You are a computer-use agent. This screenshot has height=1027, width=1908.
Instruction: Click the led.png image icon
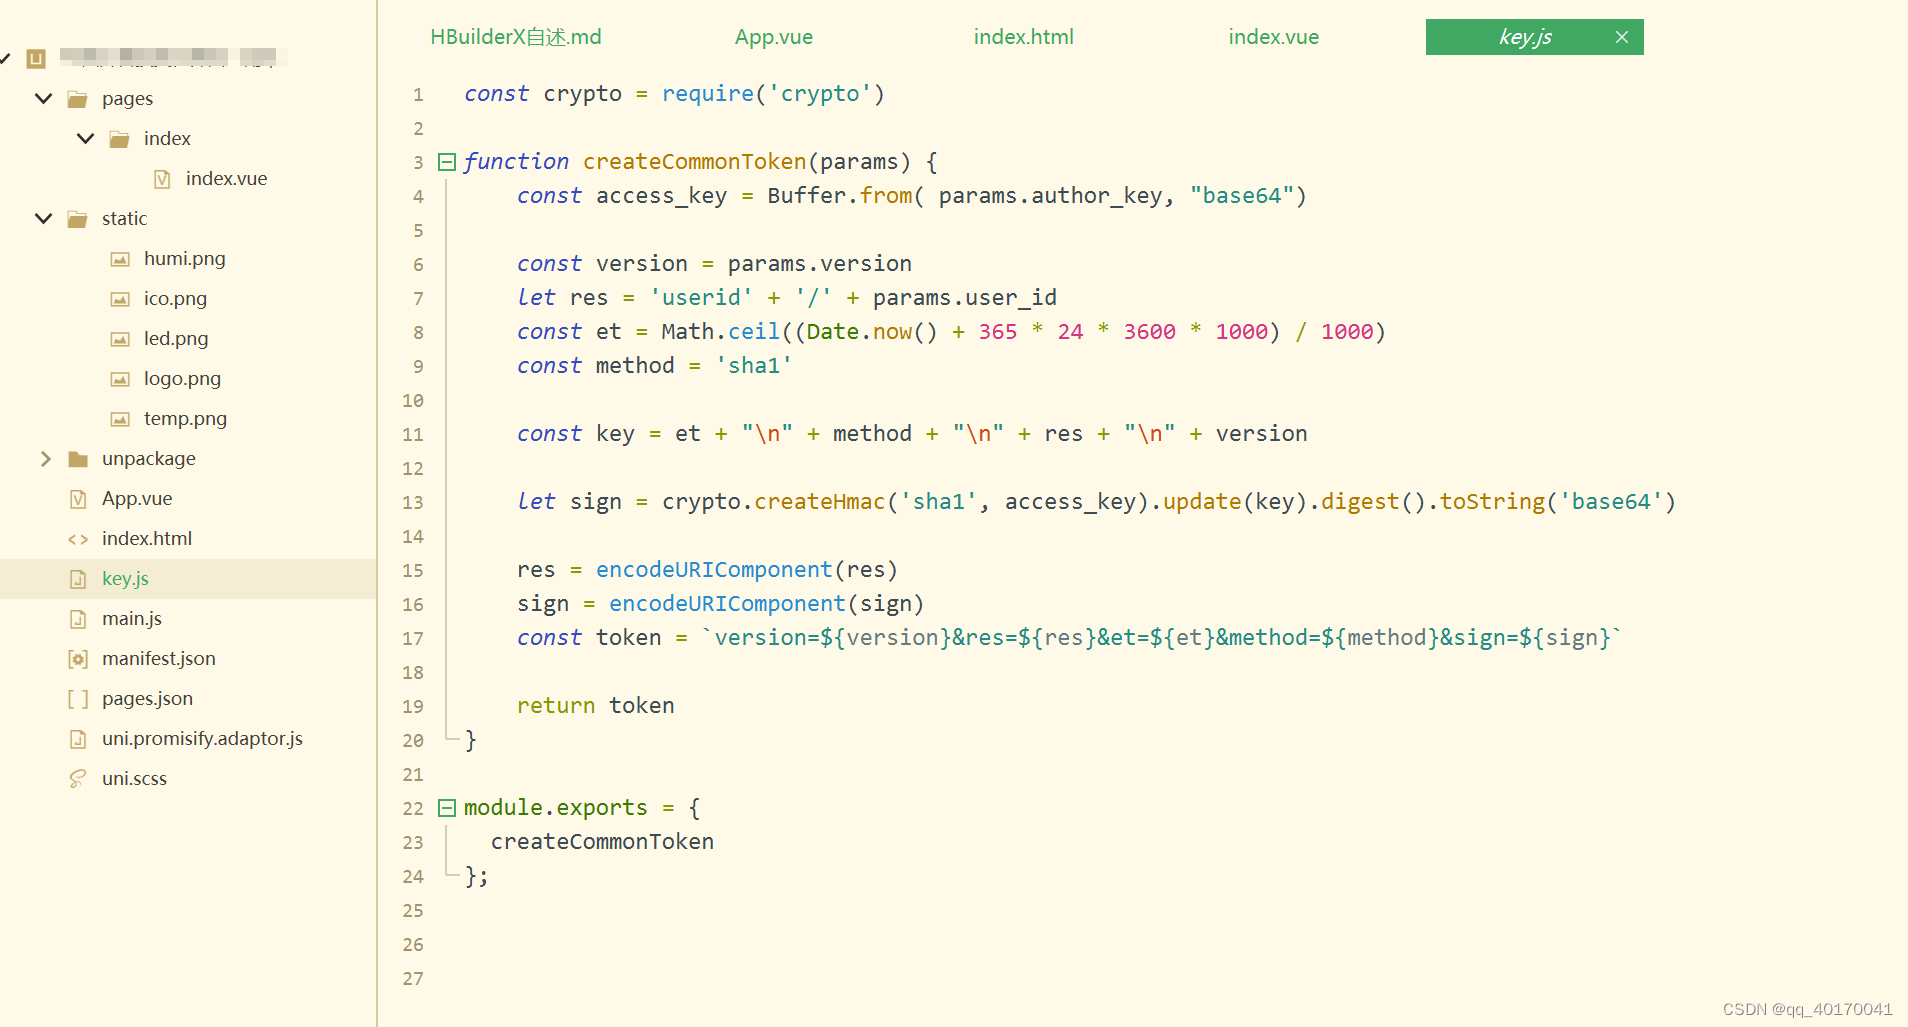(120, 339)
